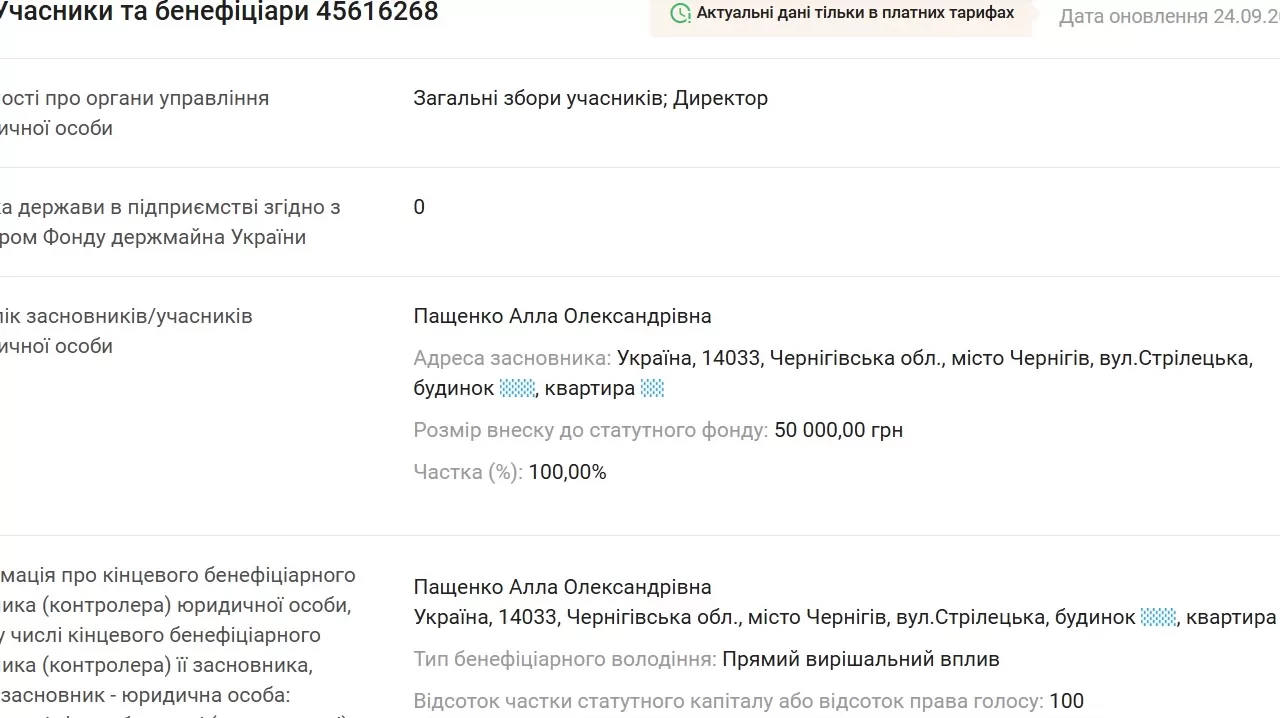Click the 'Дата оновлення' date text

point(1168,17)
